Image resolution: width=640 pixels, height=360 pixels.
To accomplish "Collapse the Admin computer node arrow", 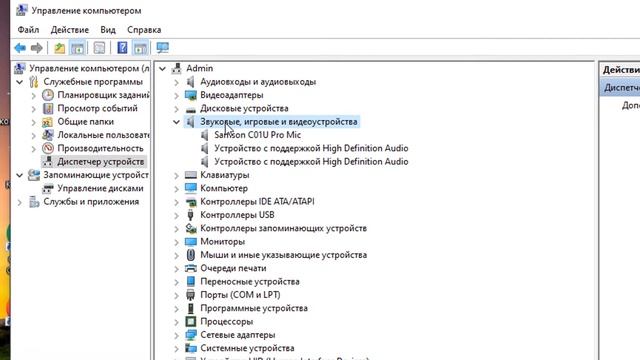I will coord(162,69).
